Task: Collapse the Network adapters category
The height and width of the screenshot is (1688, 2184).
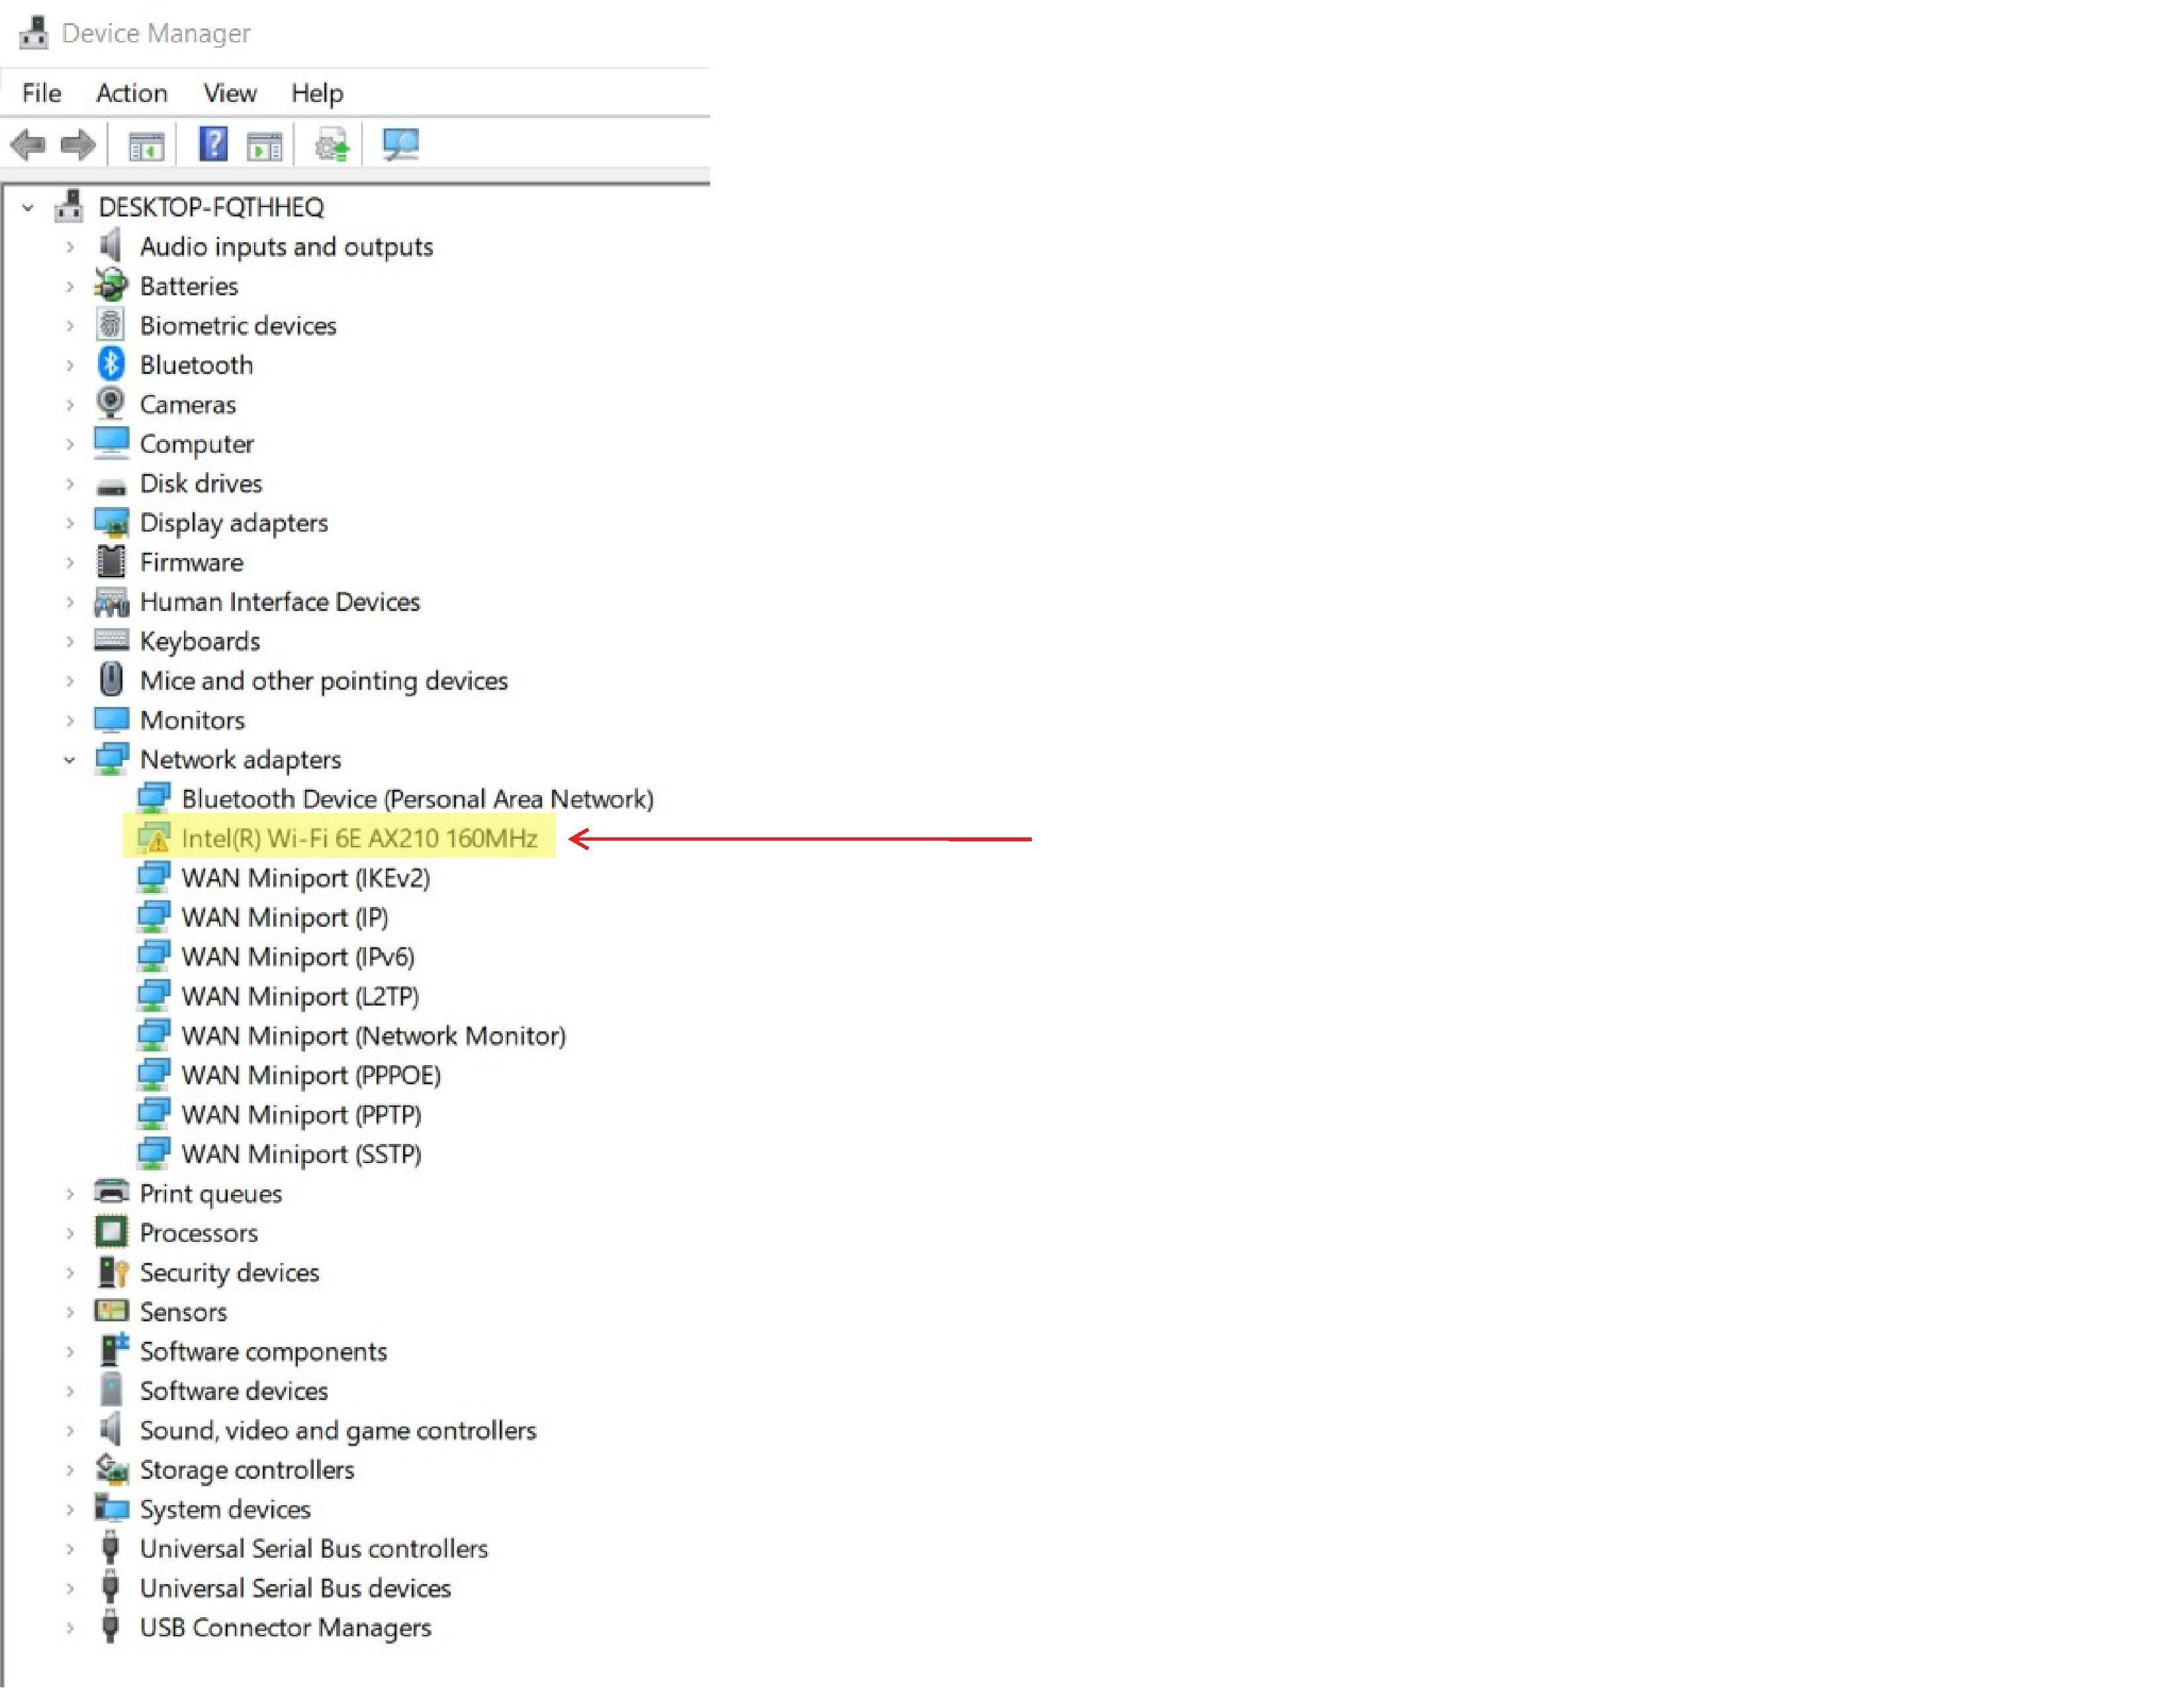Action: [x=69, y=760]
